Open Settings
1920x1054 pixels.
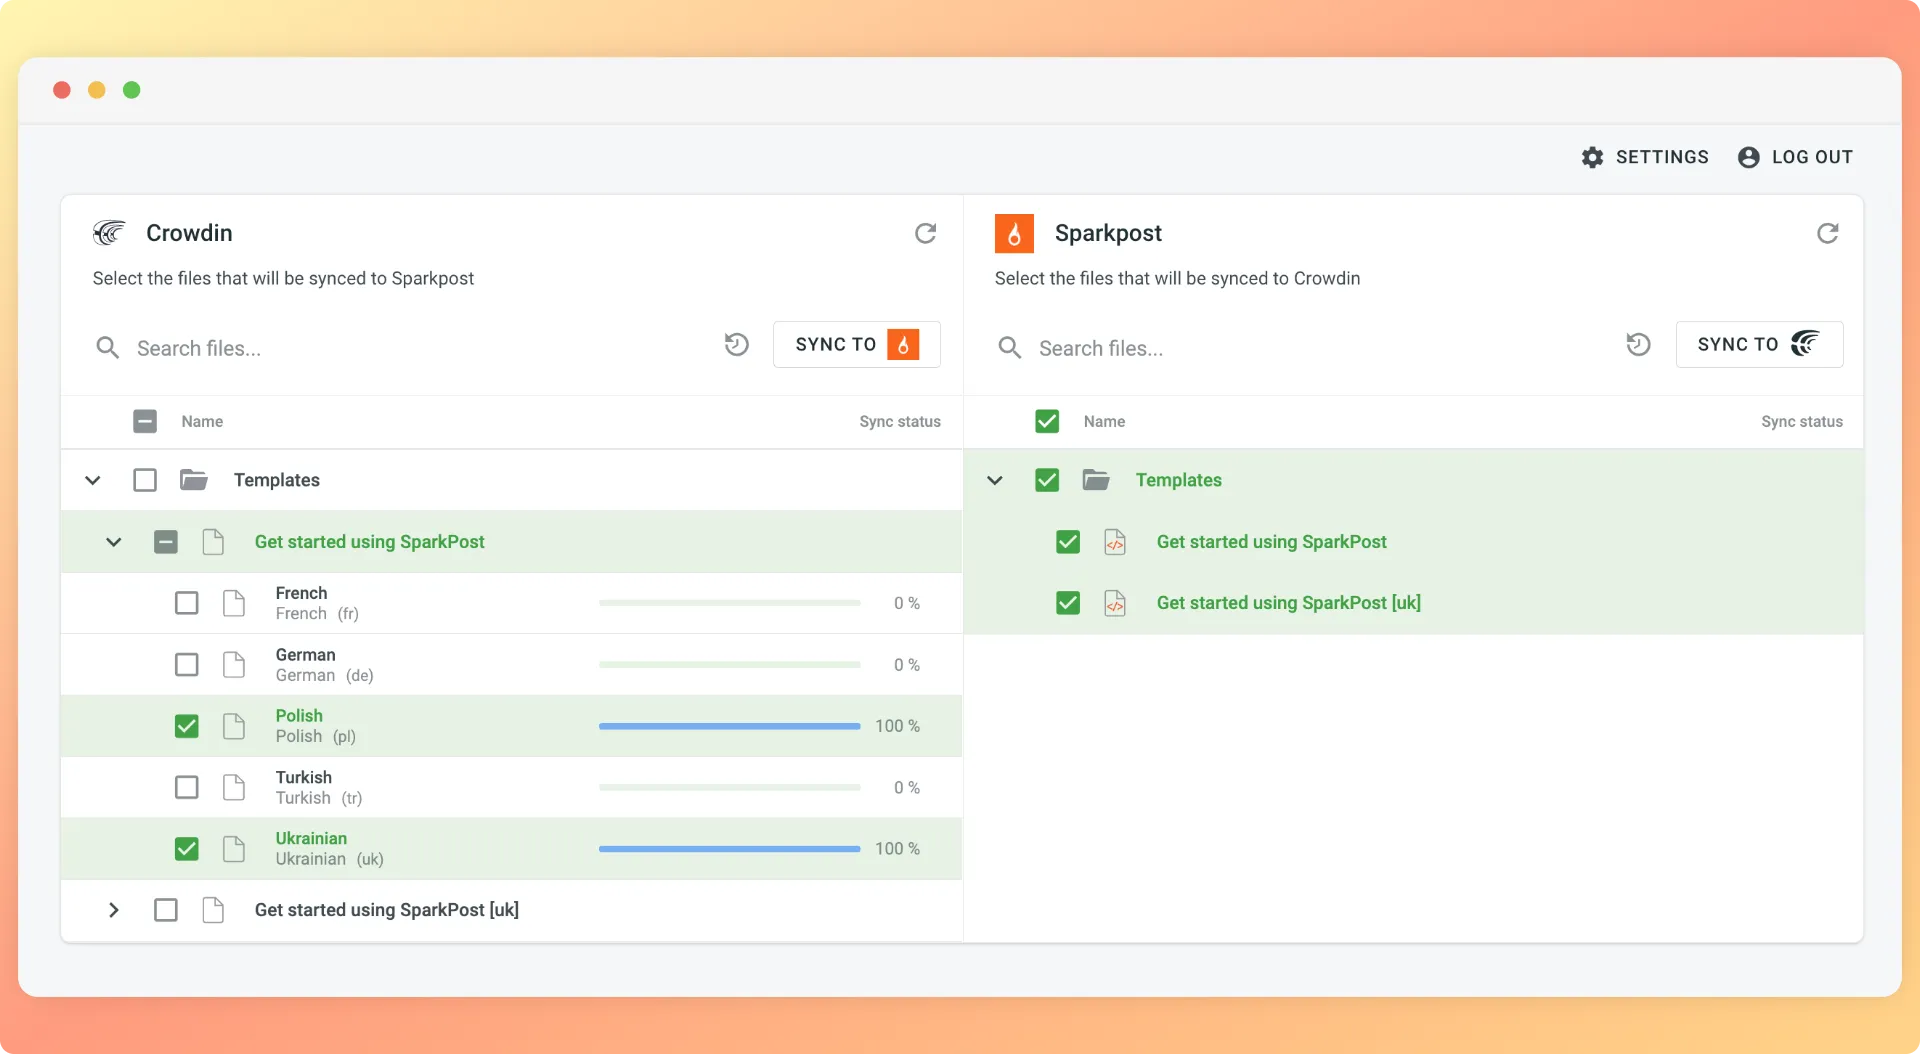1645,157
